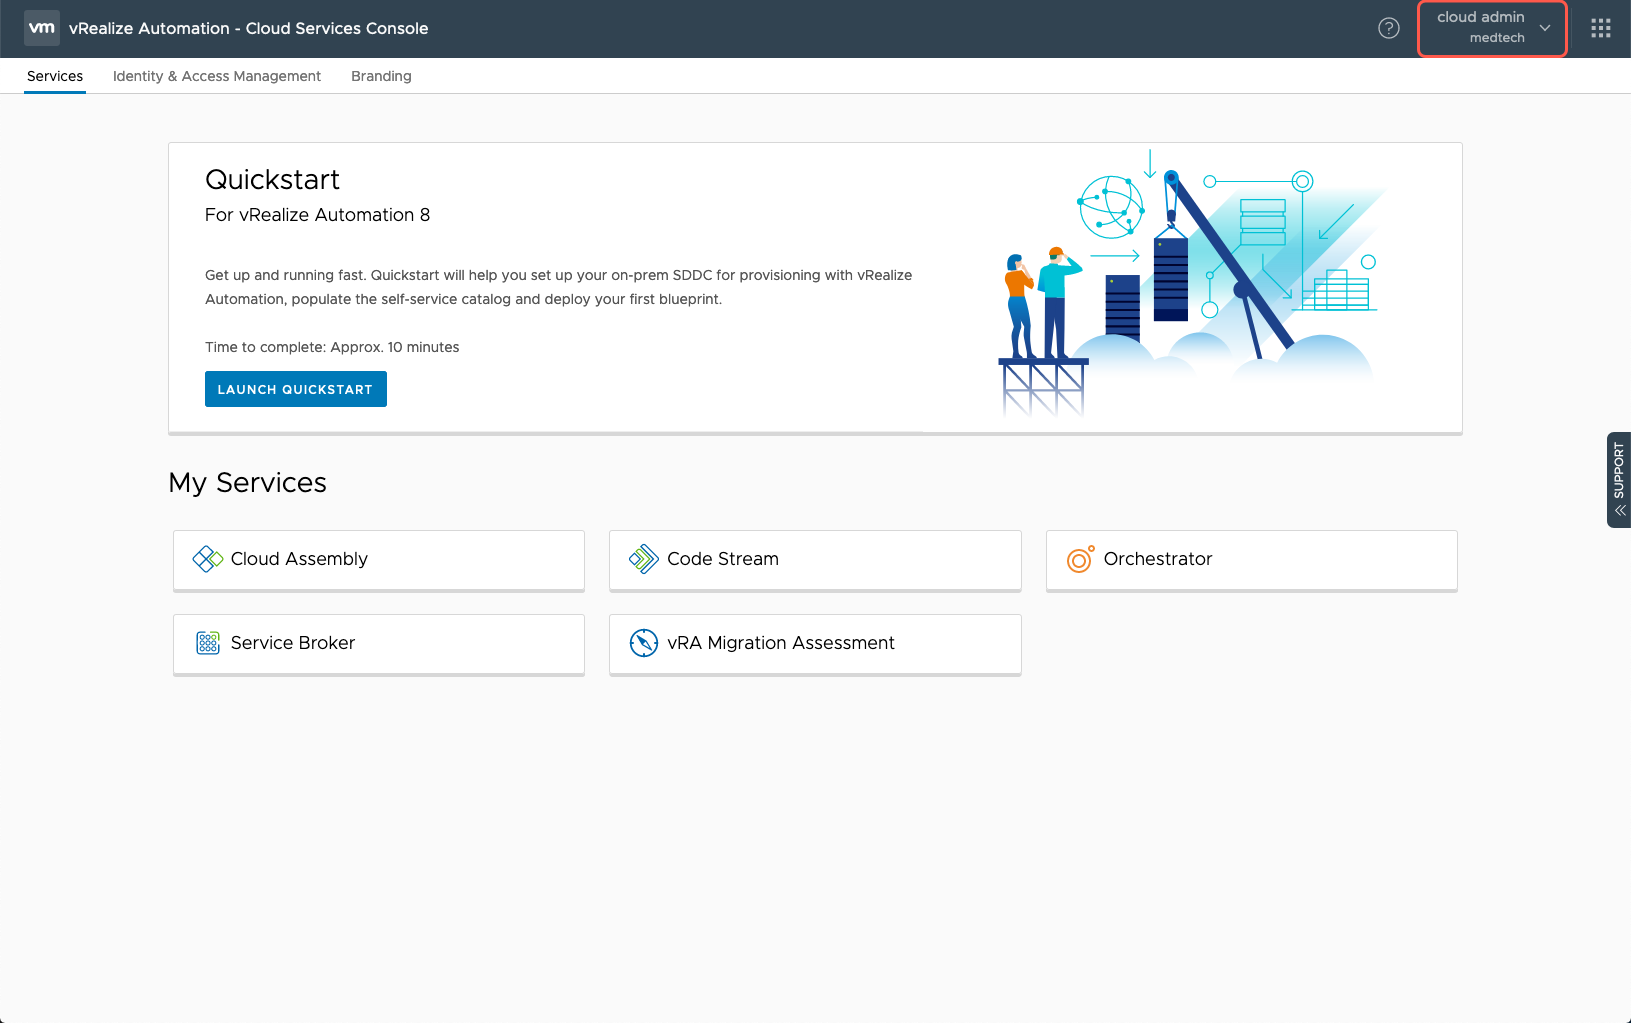Viewport: 1631px width, 1023px height.
Task: Go to the Branding tab
Action: click(381, 76)
